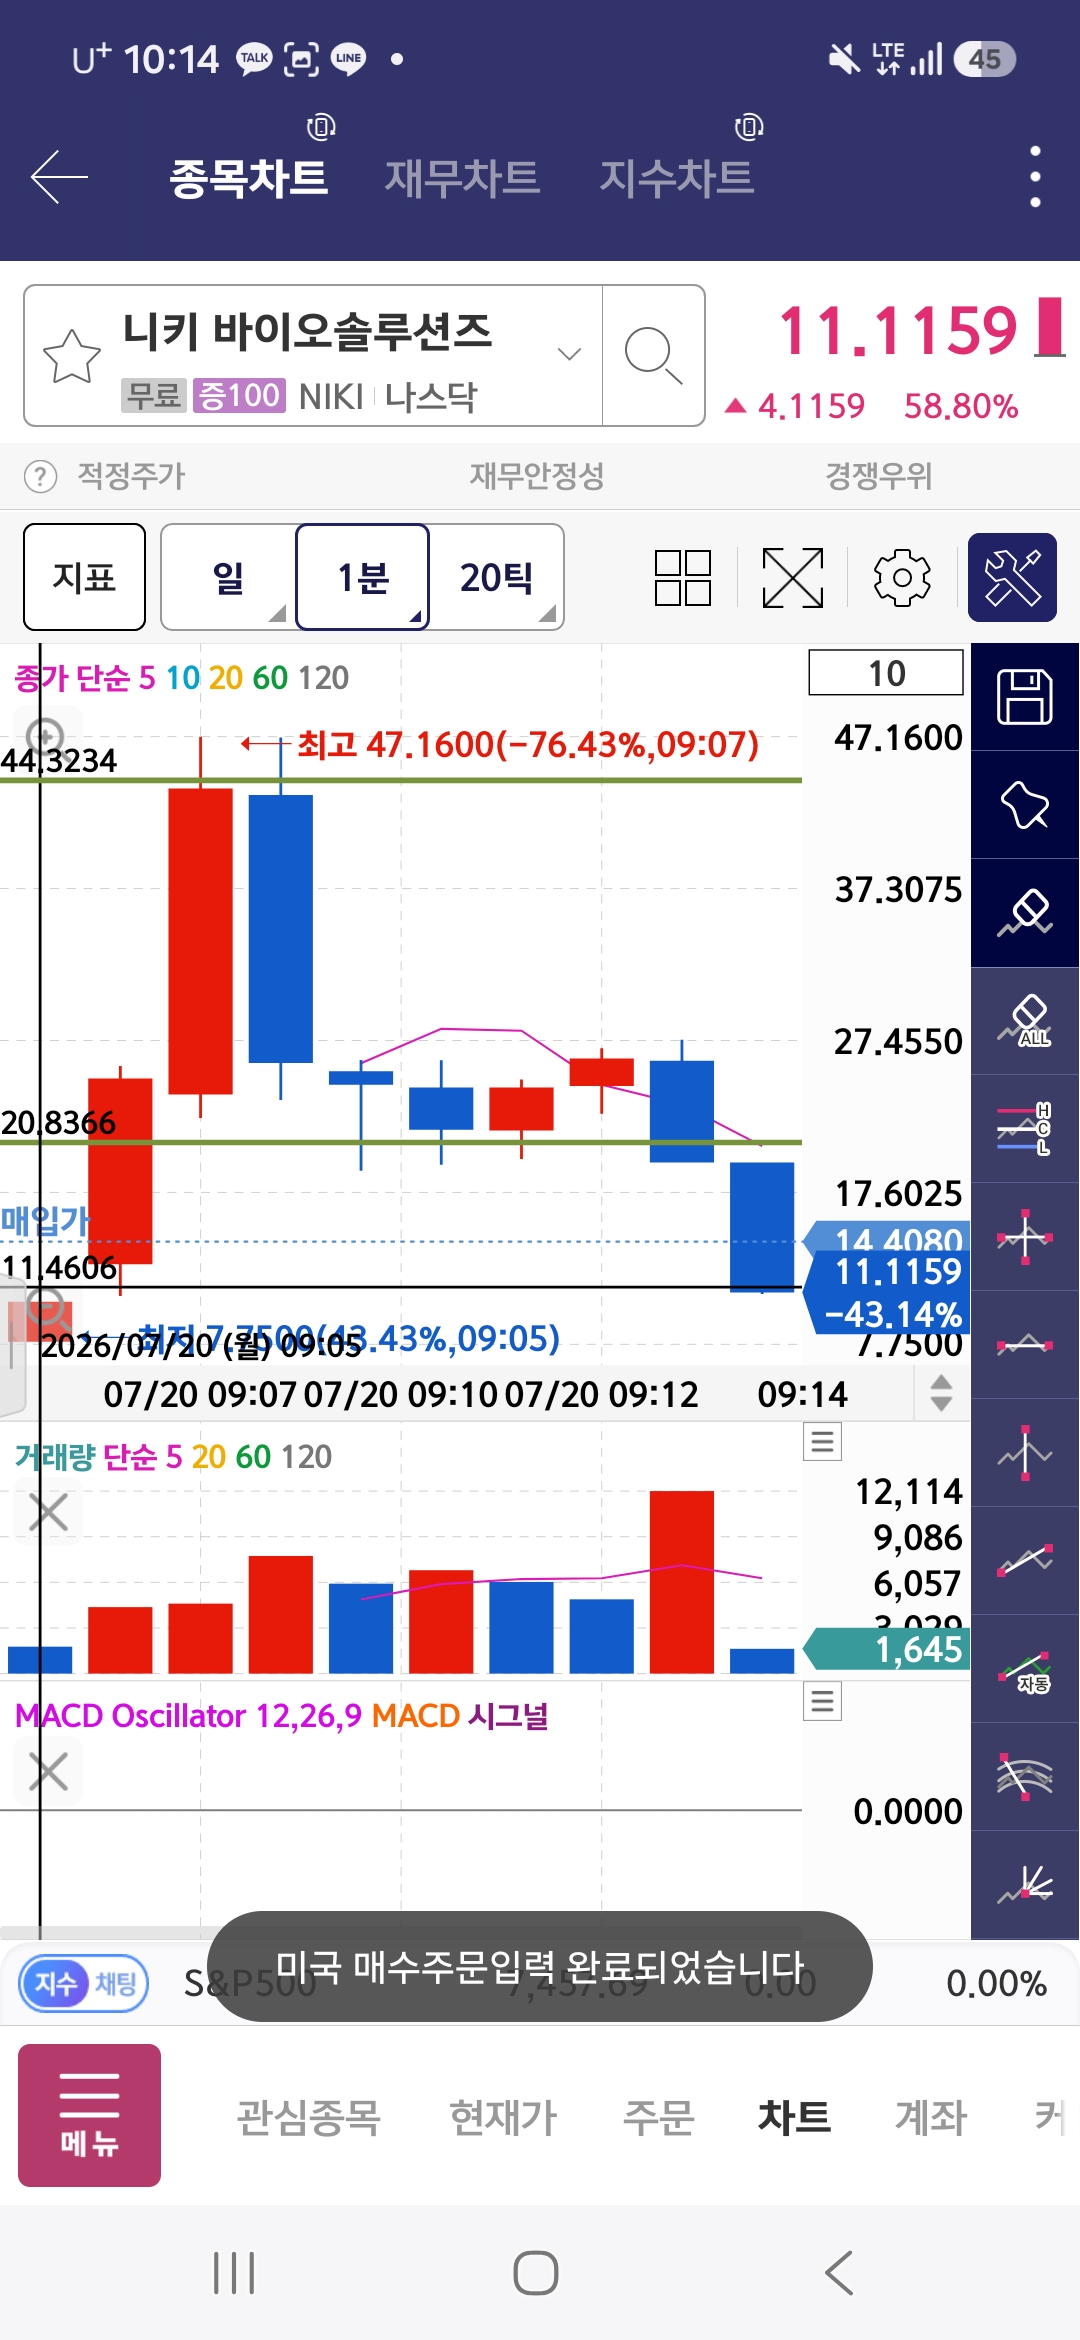Screen dimensions: 1080x2340
Task: Open 적정주가 section
Action: [132, 476]
